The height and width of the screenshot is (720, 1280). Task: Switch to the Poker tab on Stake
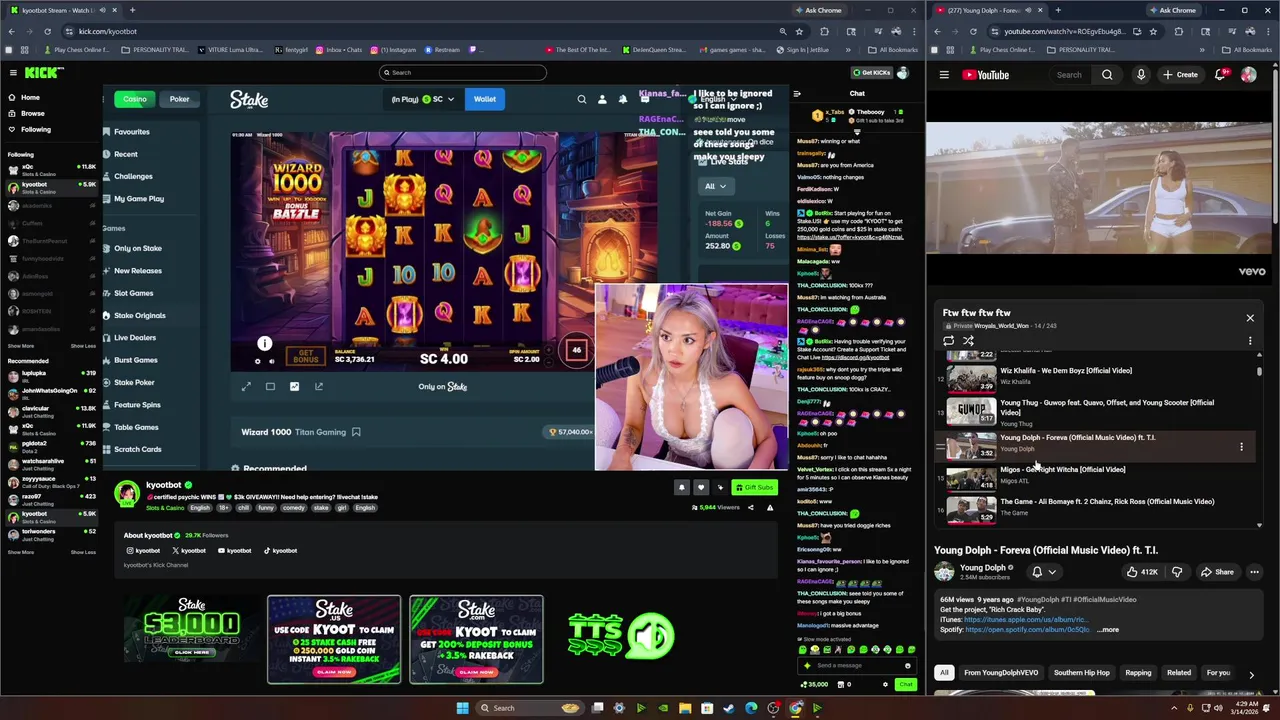point(179,99)
